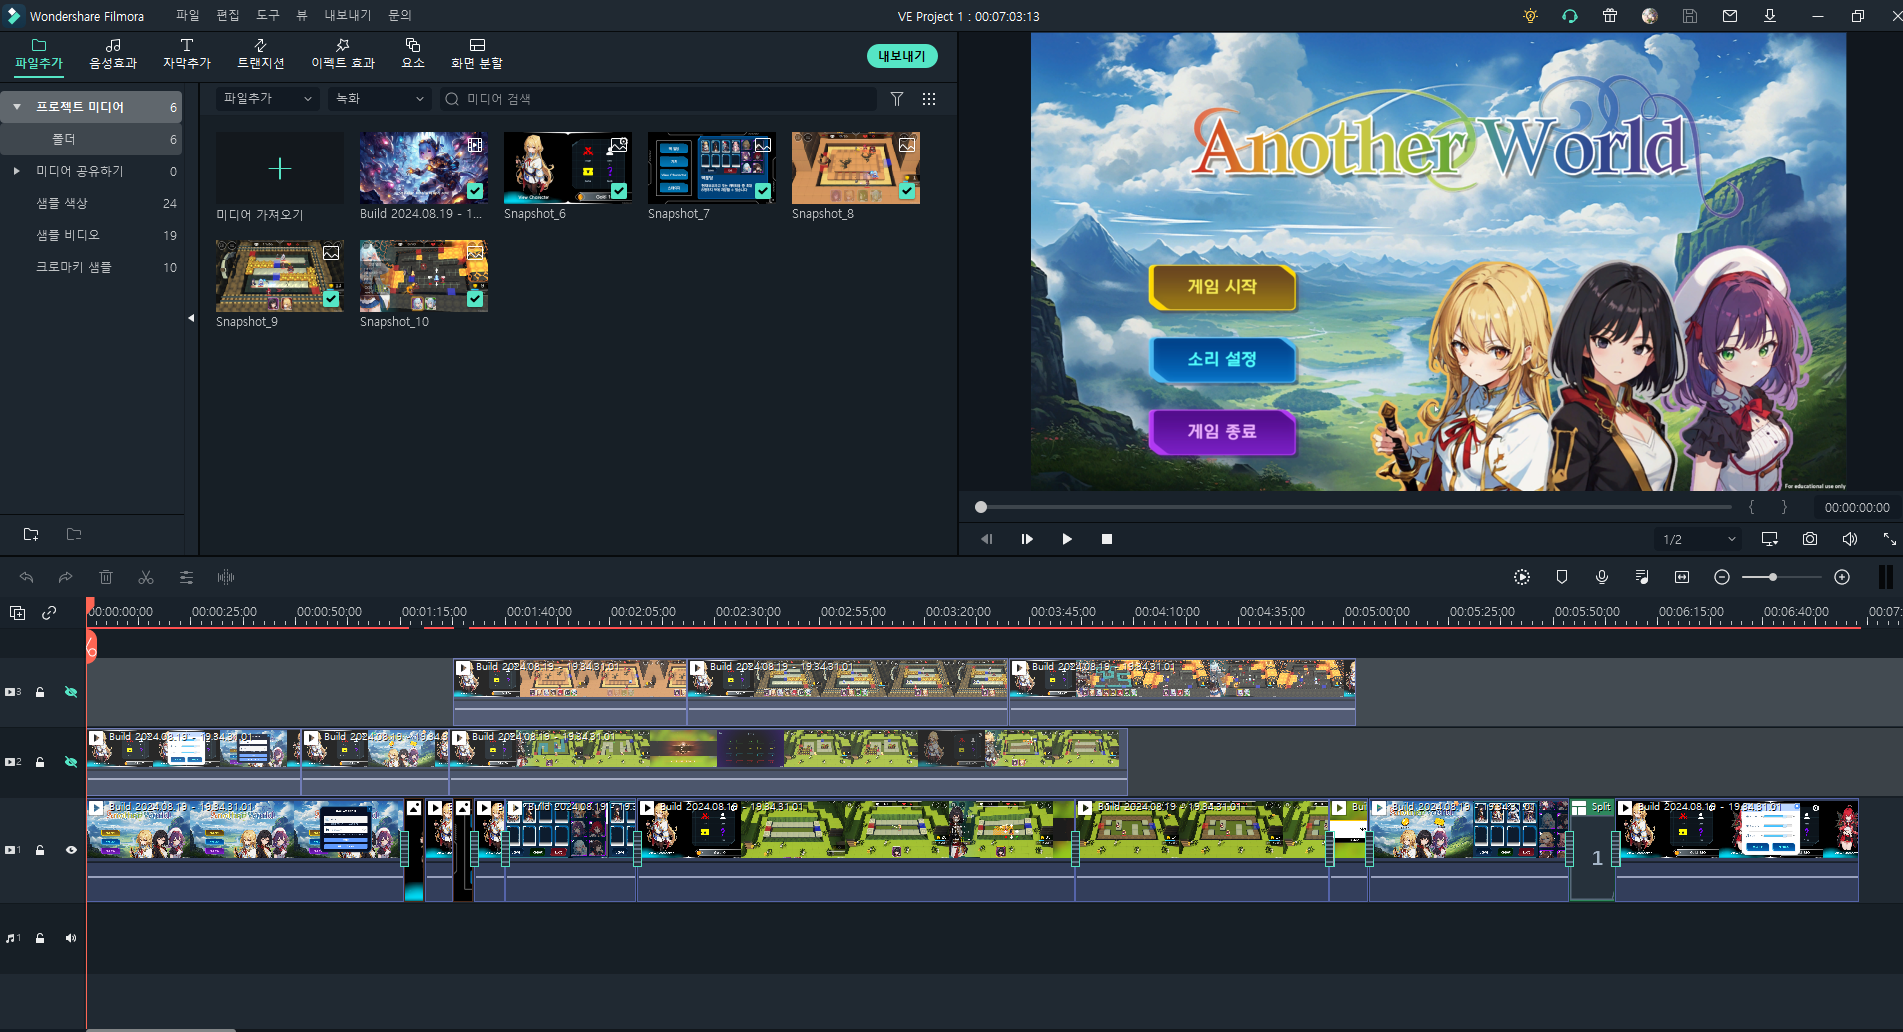Open the 음성효과 audio tab
The width and height of the screenshot is (1903, 1032).
[x=113, y=54]
